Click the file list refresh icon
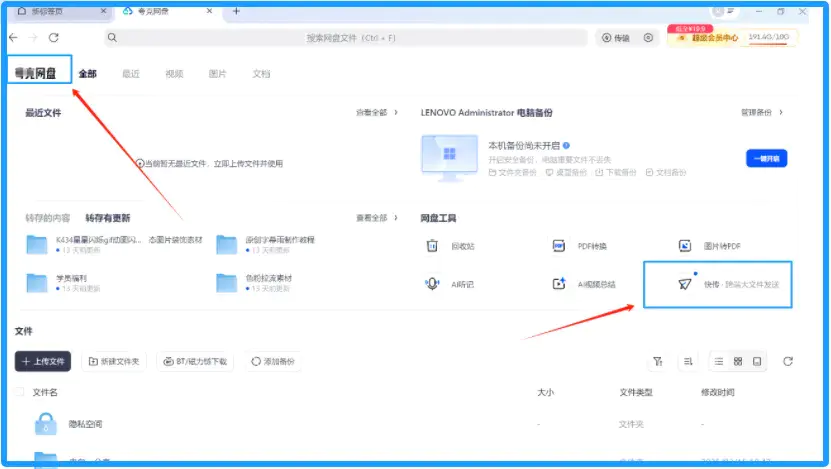Image resolution: width=831 pixels, height=469 pixels. pos(788,361)
